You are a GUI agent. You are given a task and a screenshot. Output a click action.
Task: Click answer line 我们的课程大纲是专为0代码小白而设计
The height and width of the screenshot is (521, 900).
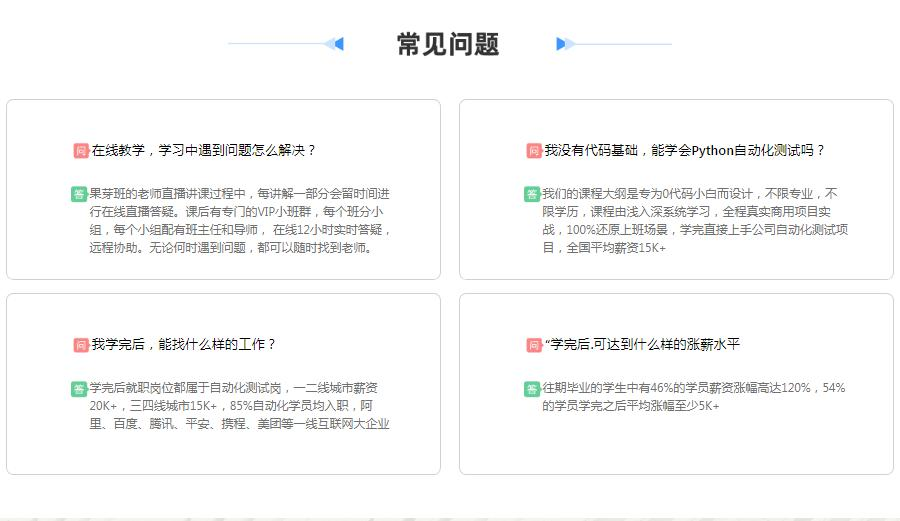coord(689,193)
